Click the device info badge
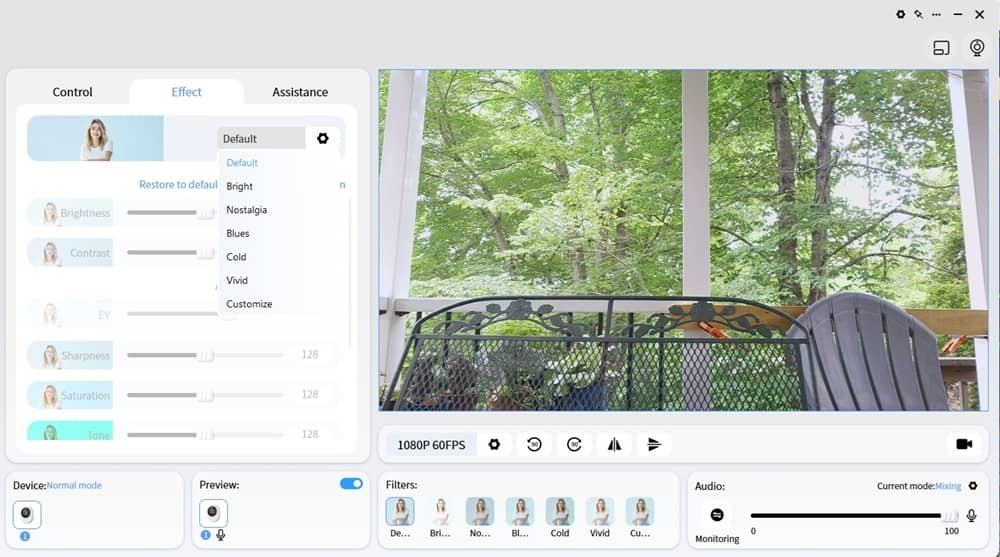This screenshot has height=557, width=1000. click(25, 537)
